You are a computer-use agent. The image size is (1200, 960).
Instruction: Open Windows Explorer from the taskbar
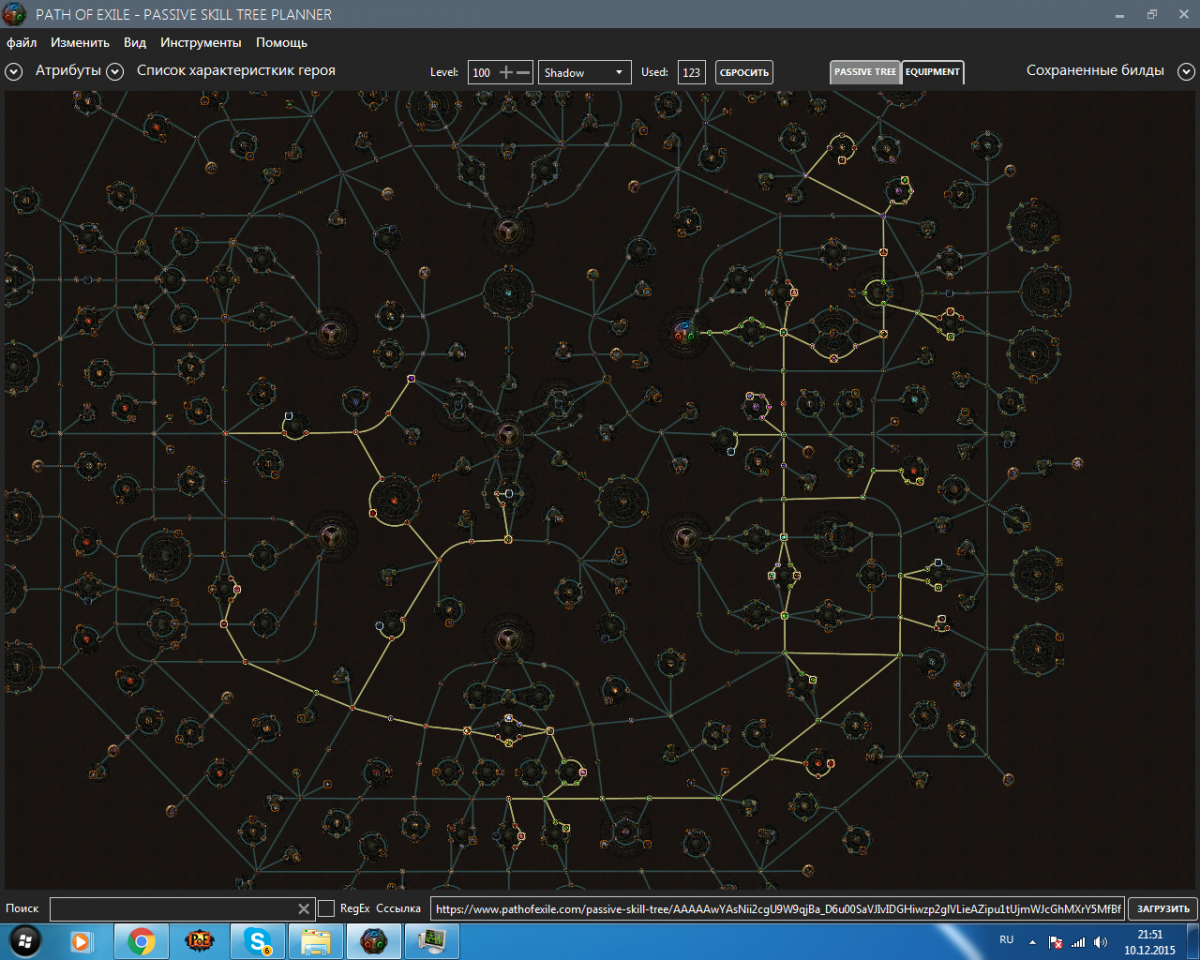click(x=315, y=942)
